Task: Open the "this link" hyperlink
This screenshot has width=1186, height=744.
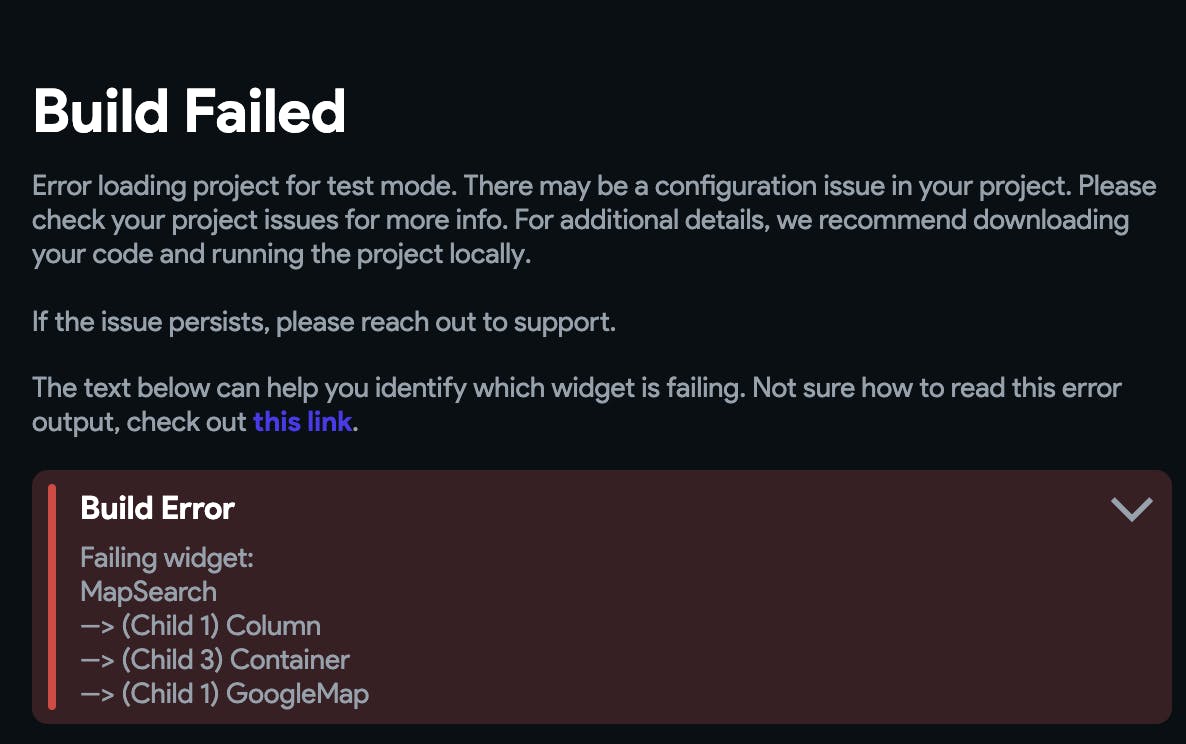Action: tap(302, 422)
